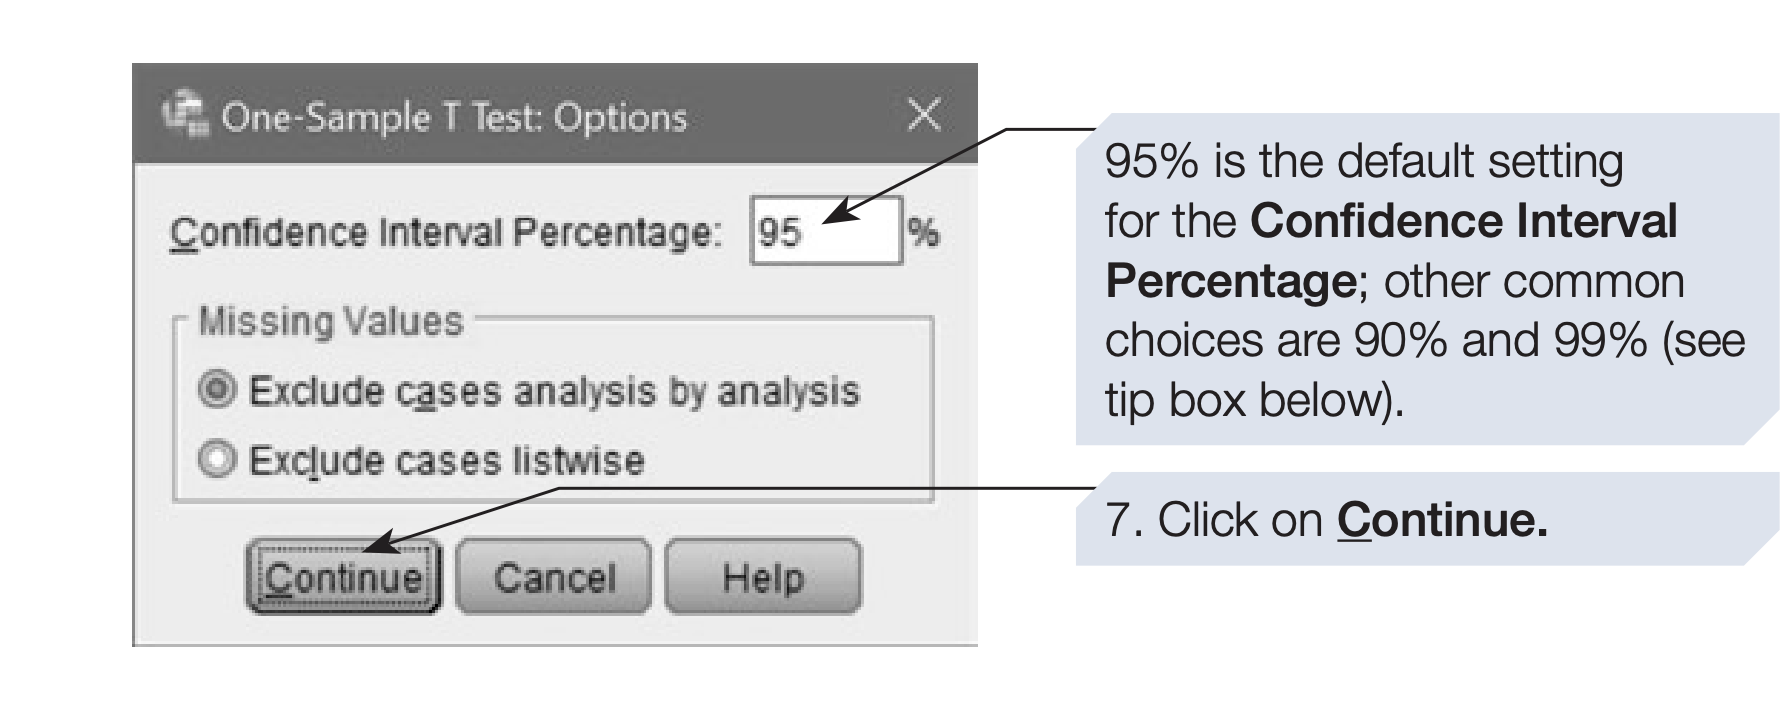1782x726 pixels.
Task: Click the percent sign beside the input
Action: tap(923, 232)
